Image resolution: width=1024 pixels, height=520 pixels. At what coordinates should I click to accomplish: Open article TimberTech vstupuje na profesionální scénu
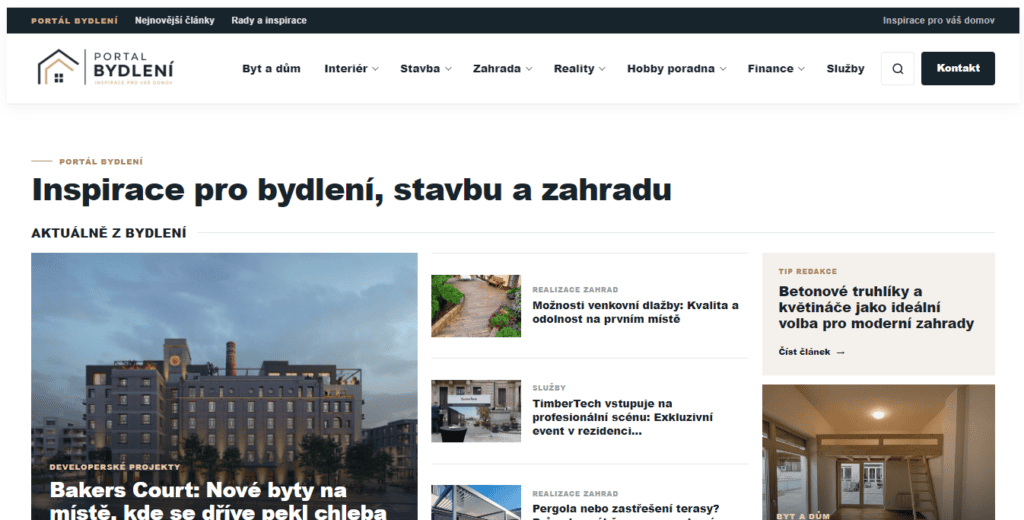[622, 417]
